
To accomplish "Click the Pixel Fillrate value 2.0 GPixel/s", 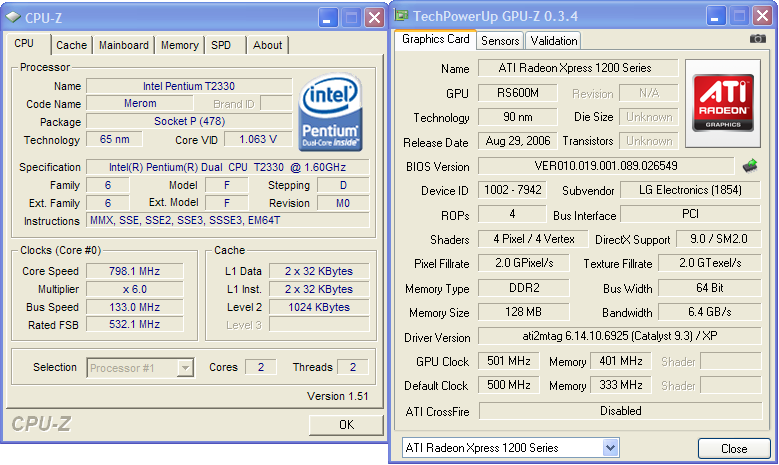I will (524, 263).
